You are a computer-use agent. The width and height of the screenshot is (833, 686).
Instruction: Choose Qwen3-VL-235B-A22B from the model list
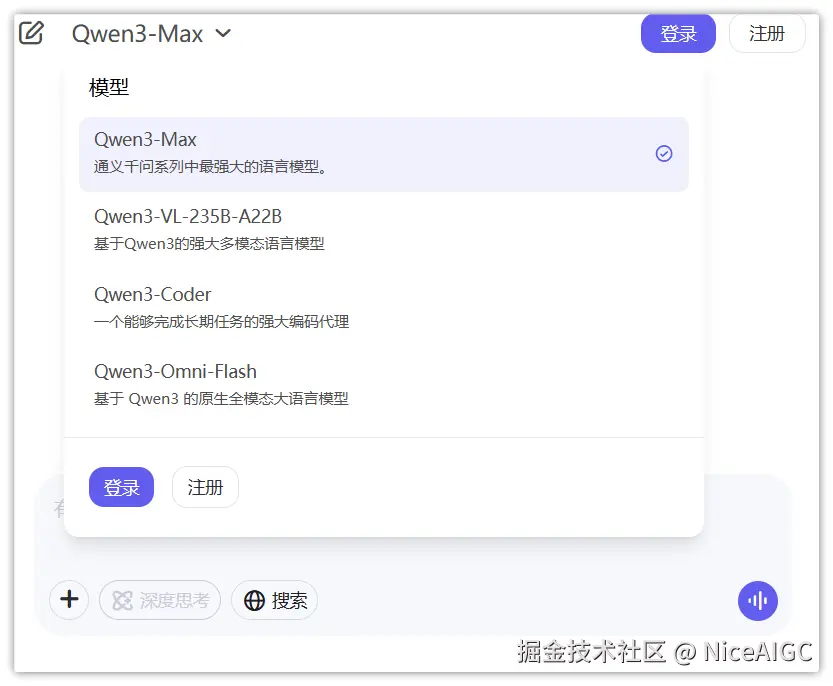(384, 230)
